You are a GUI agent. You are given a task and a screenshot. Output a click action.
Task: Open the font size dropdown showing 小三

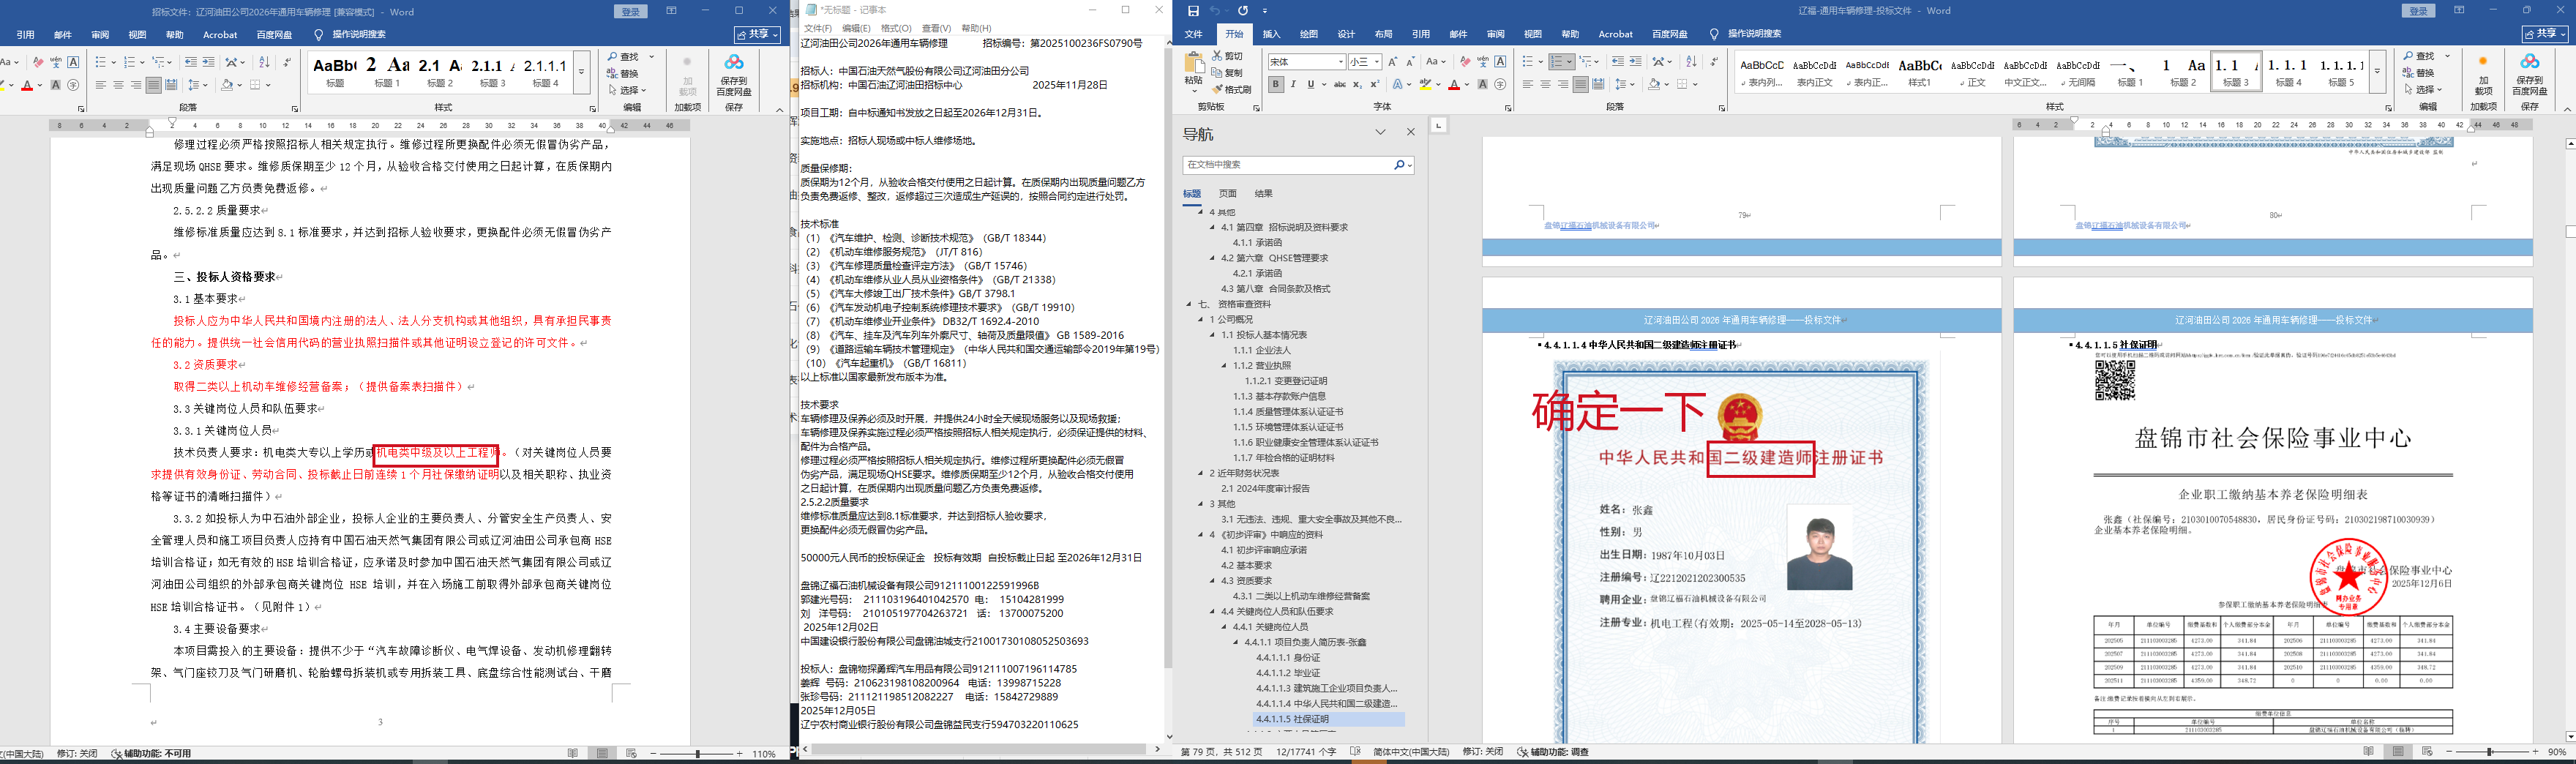[x=1377, y=62]
